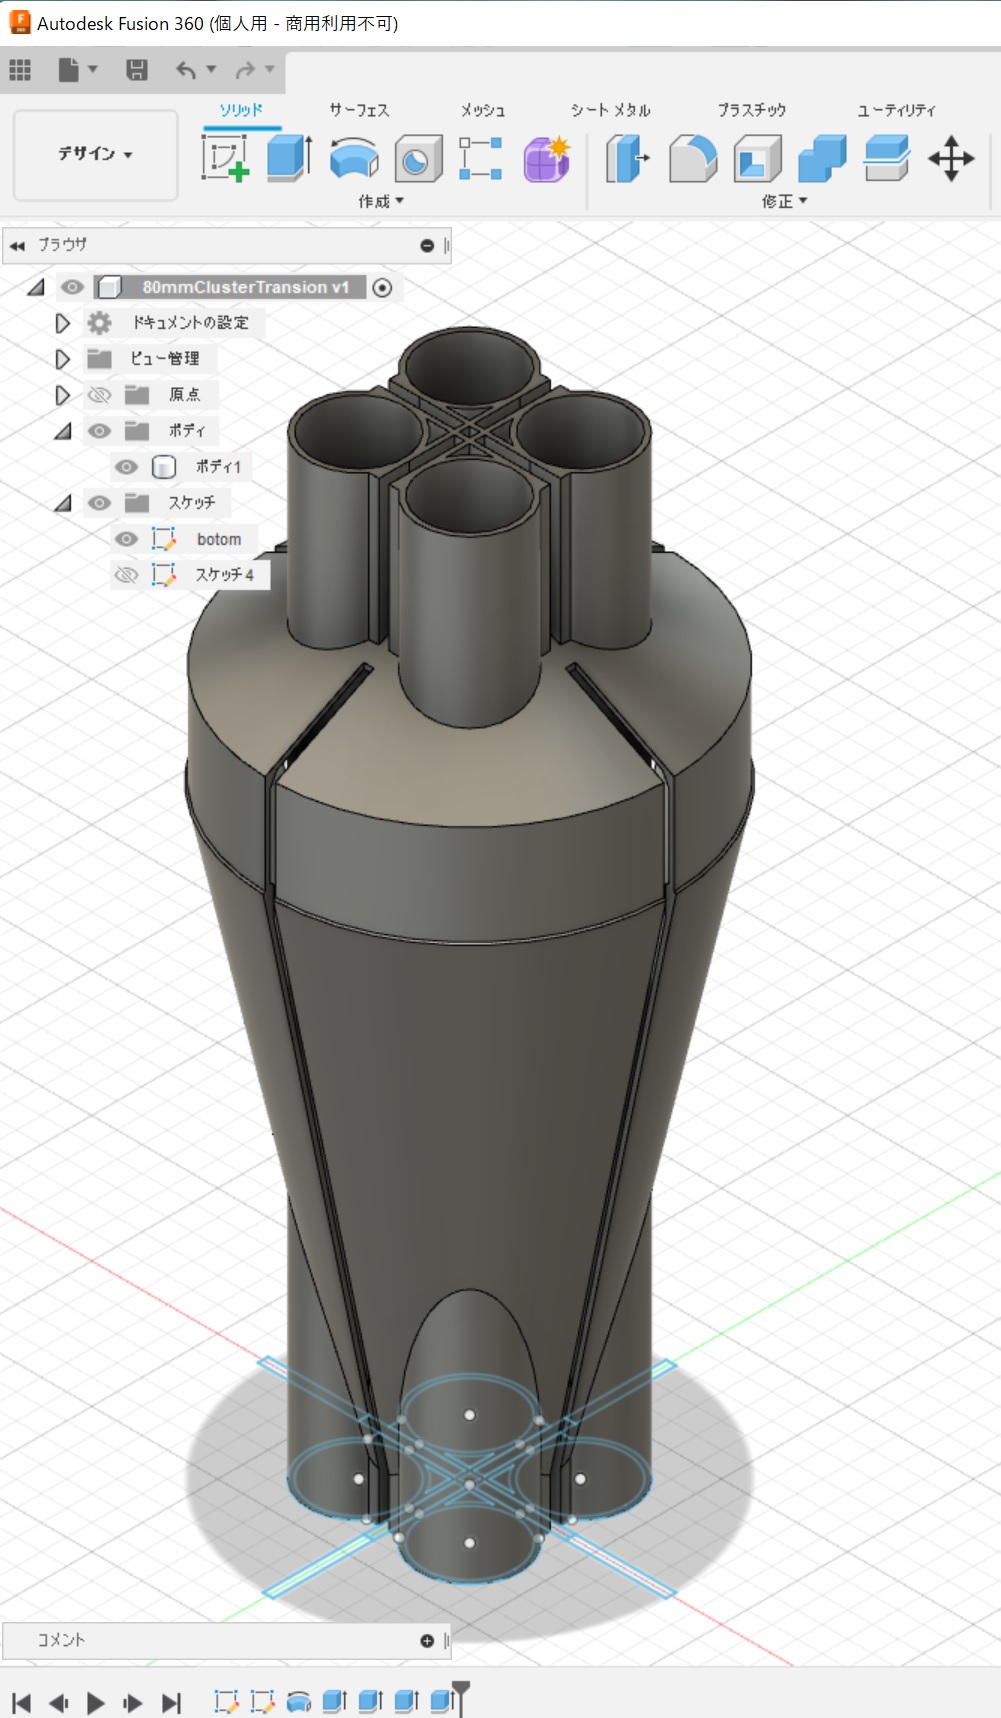This screenshot has height=1718, width=1001.
Task: Activate the 80mmClusterTransion v1 component radio button
Action: (x=382, y=288)
